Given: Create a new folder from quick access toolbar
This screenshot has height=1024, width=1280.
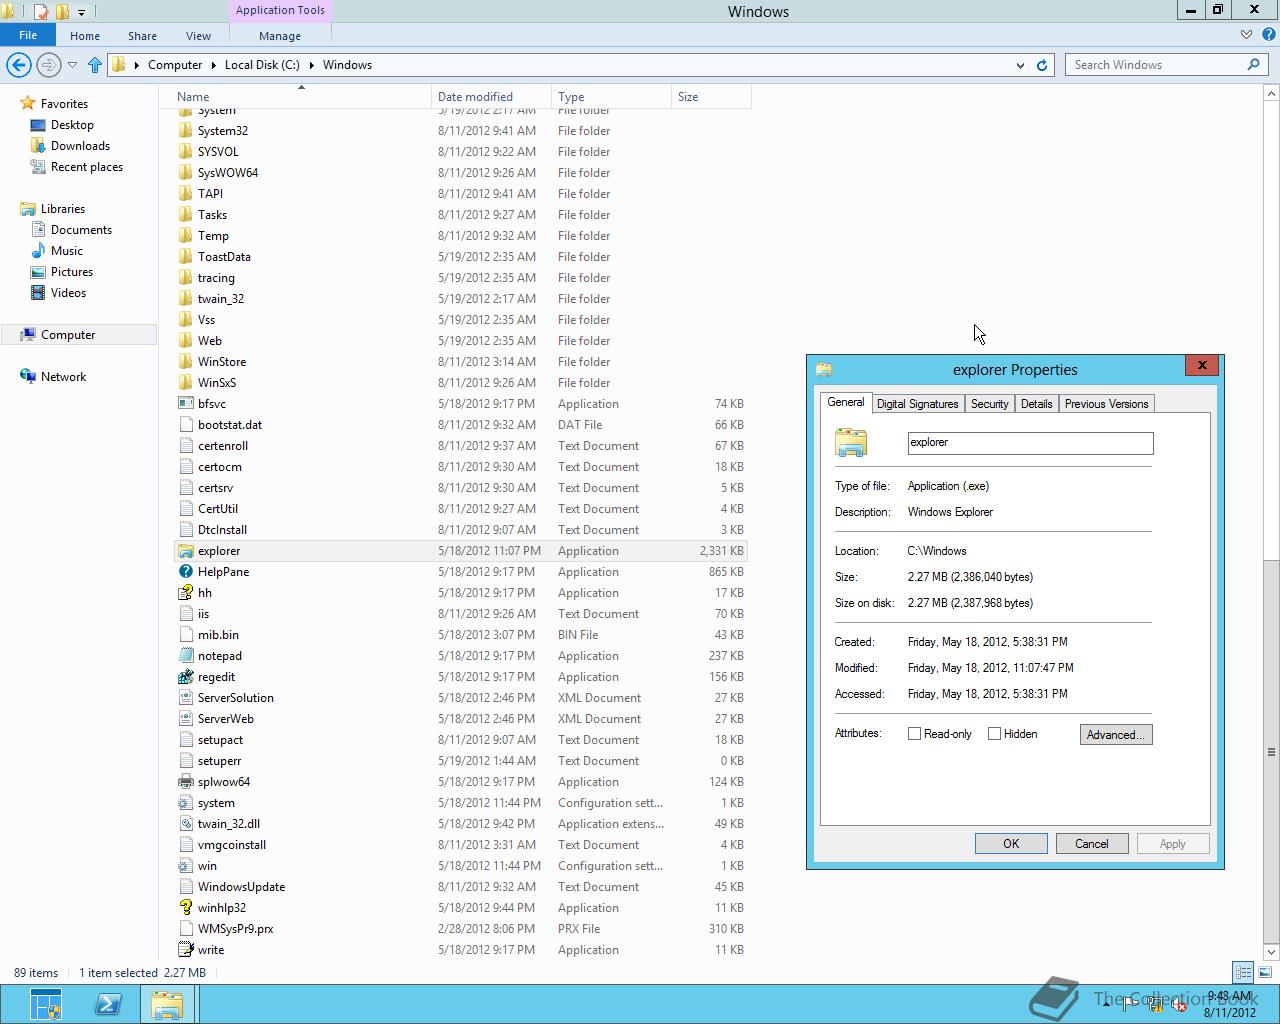Looking at the screenshot, I should point(62,12).
